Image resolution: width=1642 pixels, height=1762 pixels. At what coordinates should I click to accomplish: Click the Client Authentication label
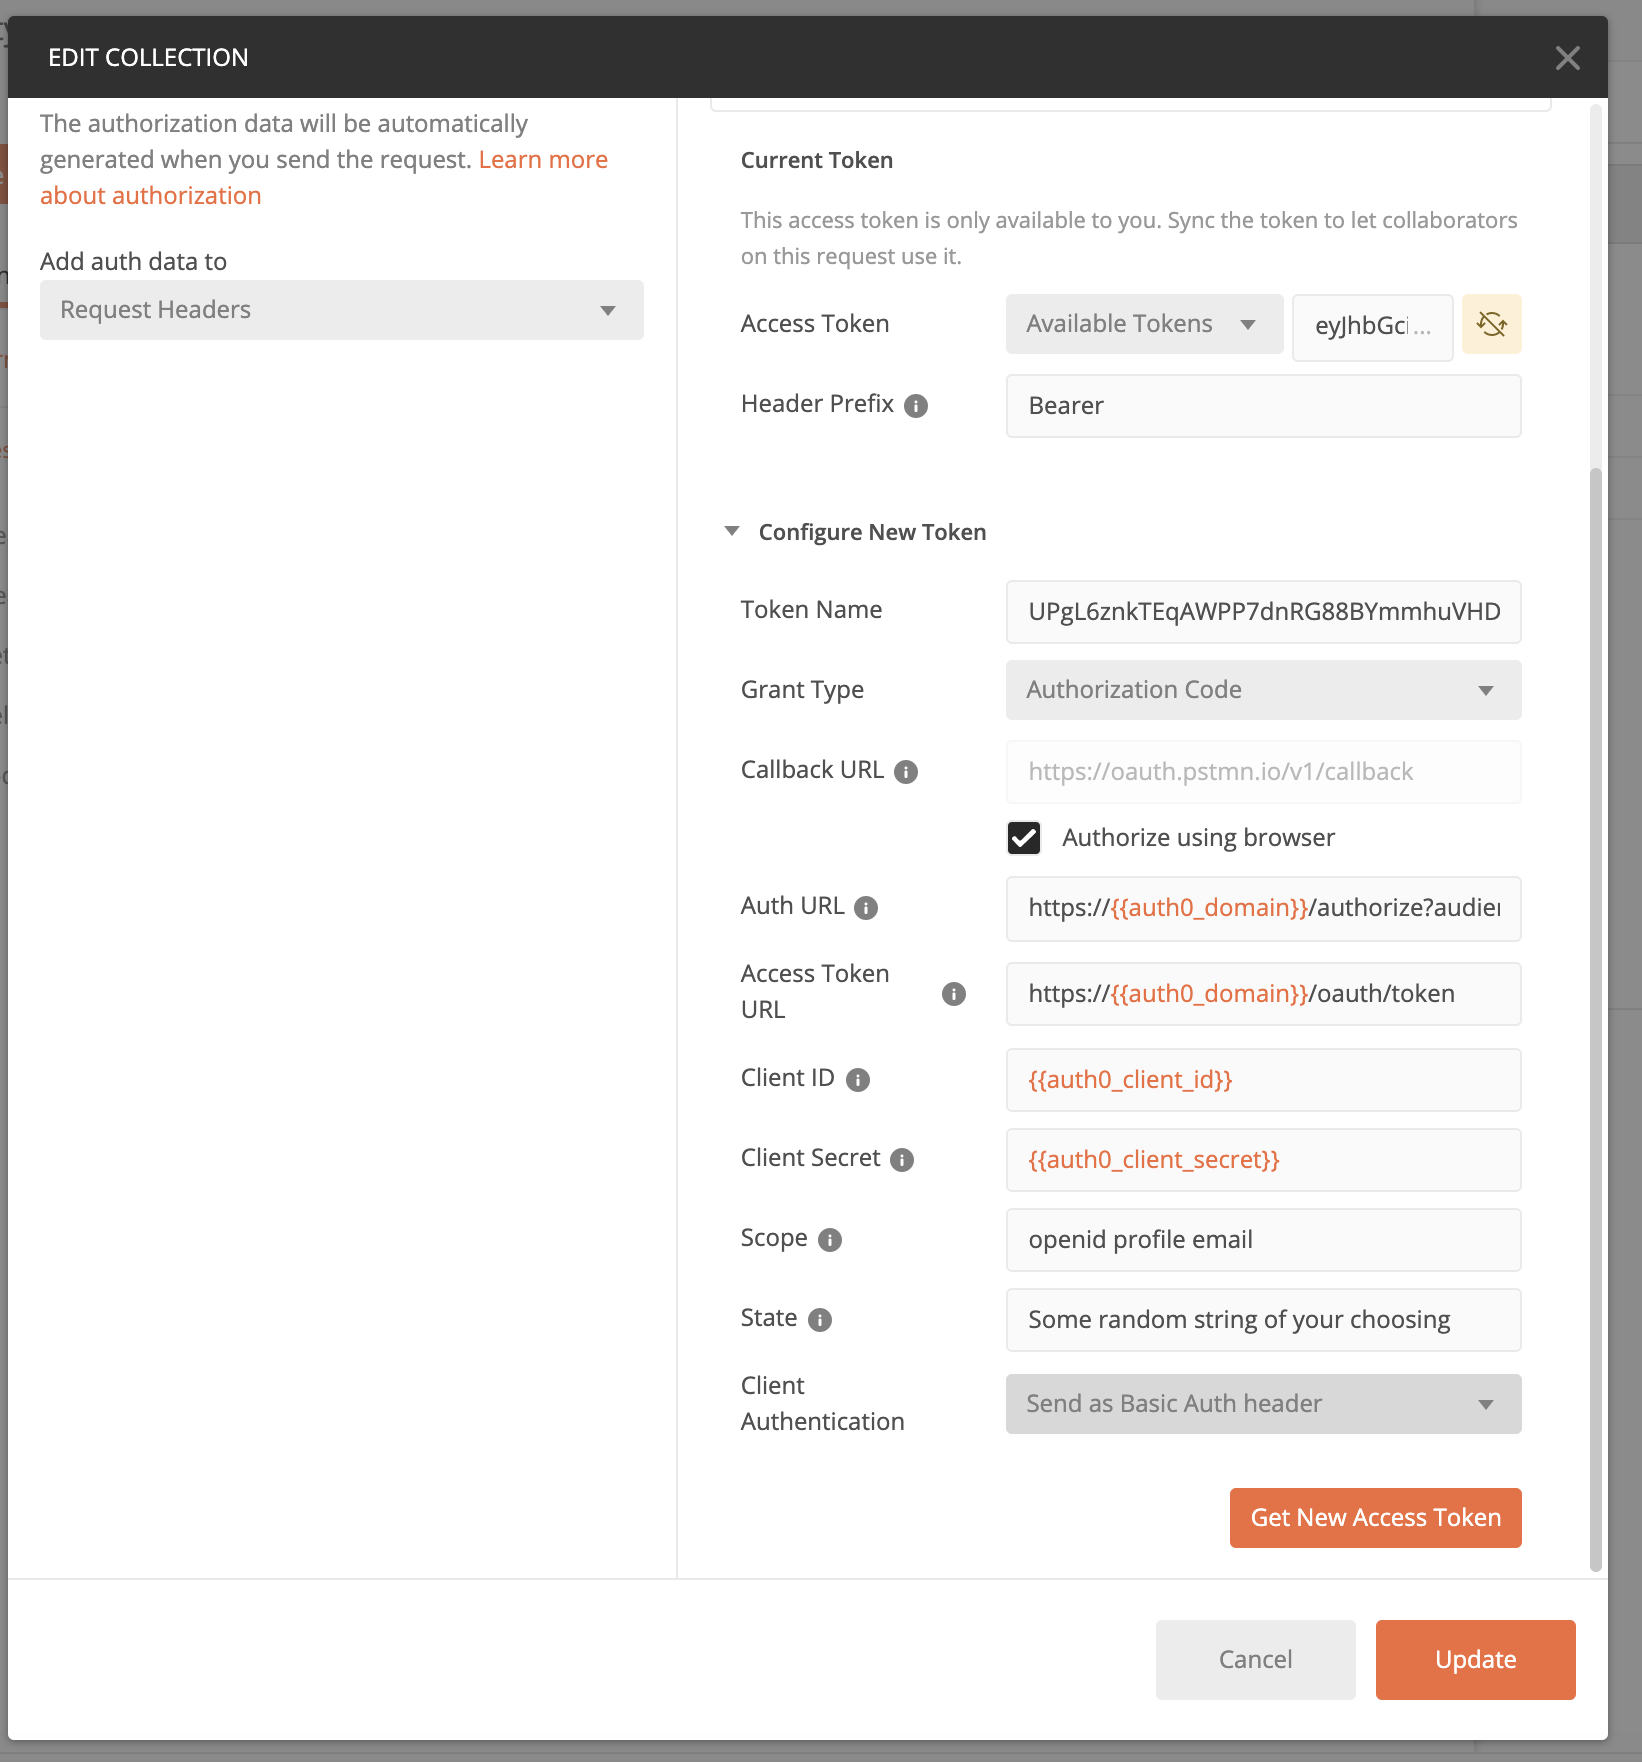coord(822,1404)
